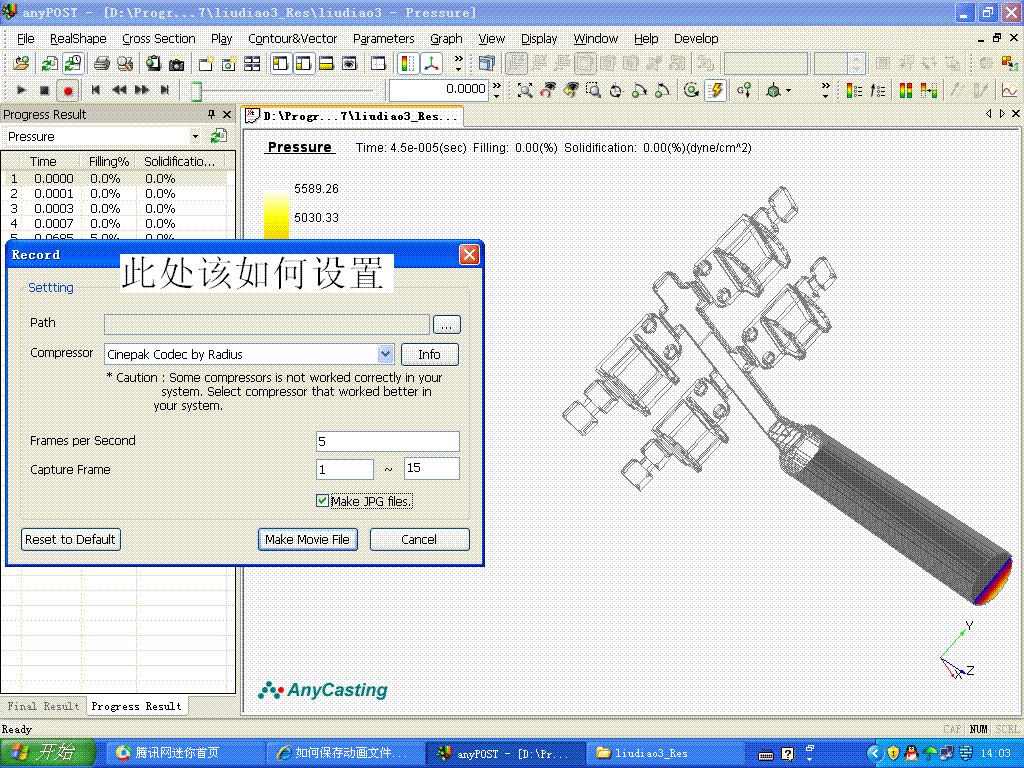Click the Make Movie File button
Viewport: 1024px width, 768px height.
[x=308, y=539]
